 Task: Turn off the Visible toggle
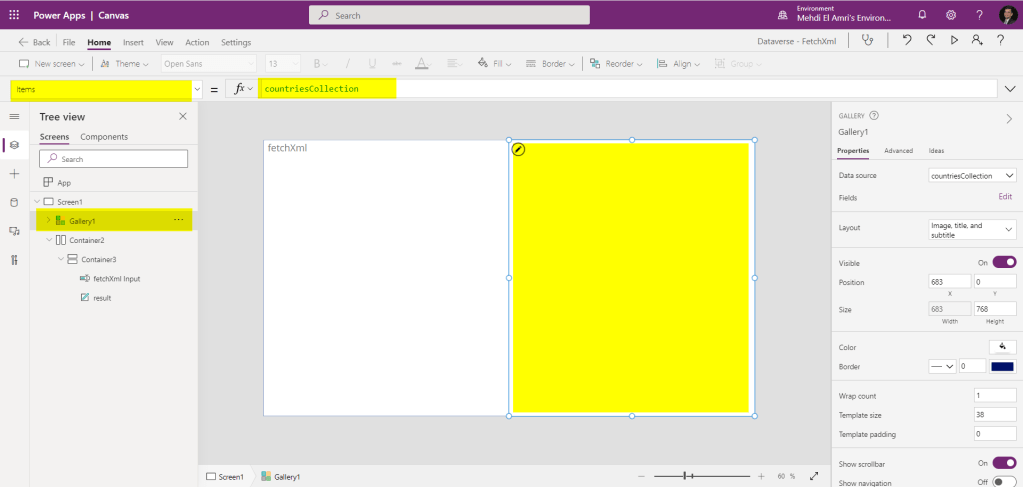coord(1003,263)
